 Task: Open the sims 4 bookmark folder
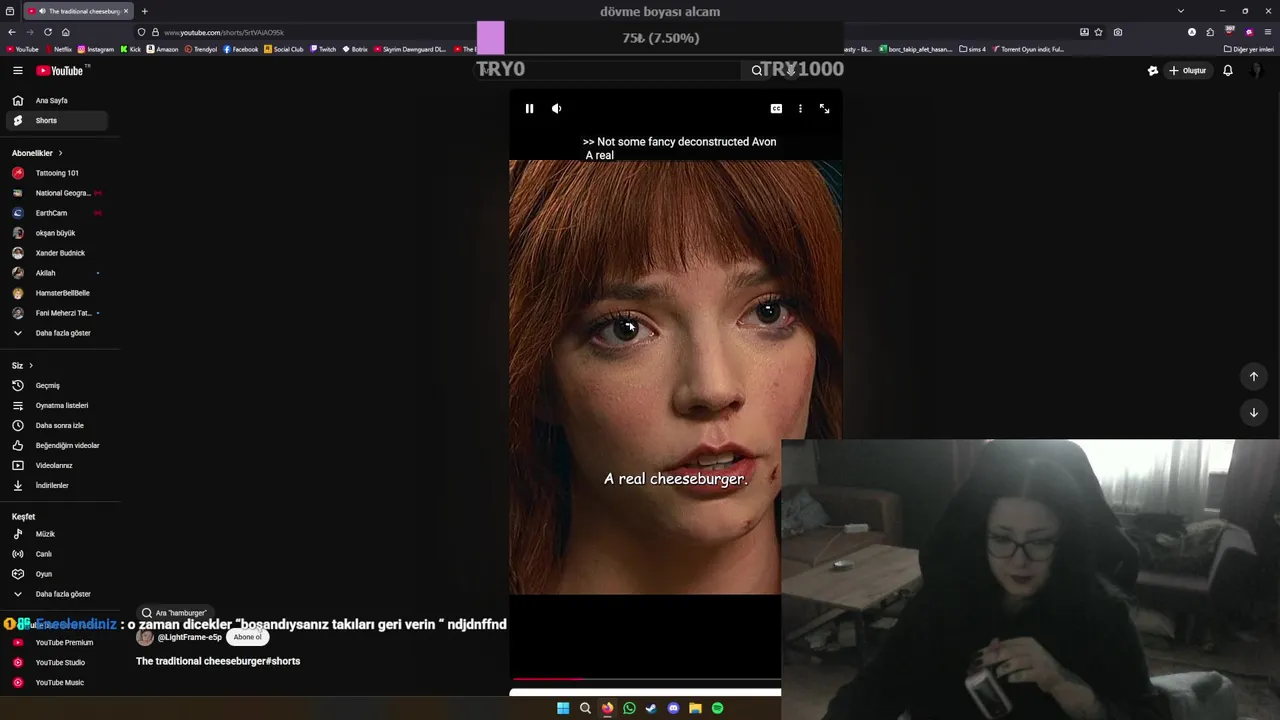pyautogui.click(x=972, y=49)
